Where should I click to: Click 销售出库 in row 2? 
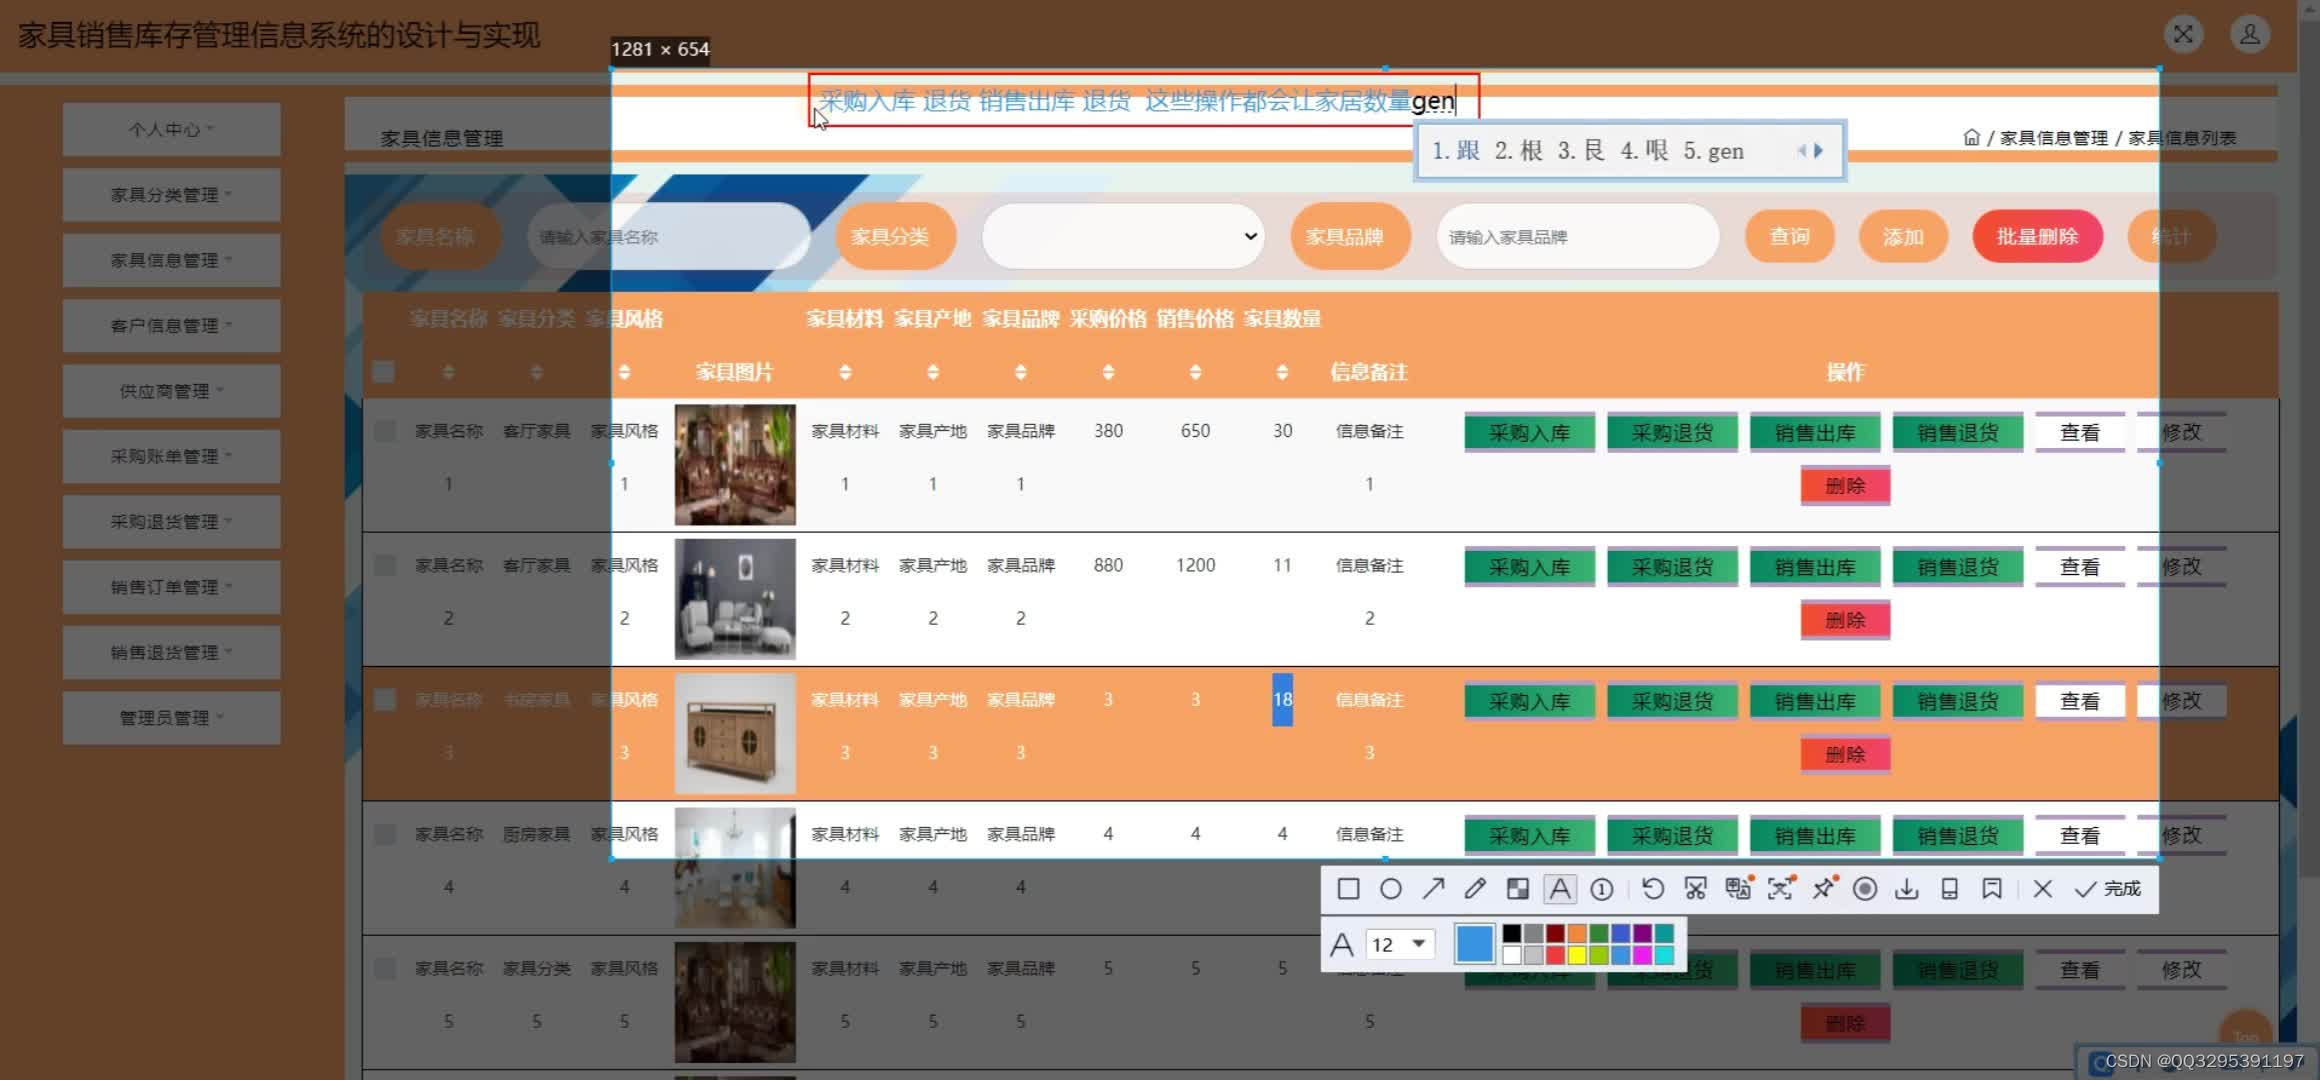(x=1815, y=567)
